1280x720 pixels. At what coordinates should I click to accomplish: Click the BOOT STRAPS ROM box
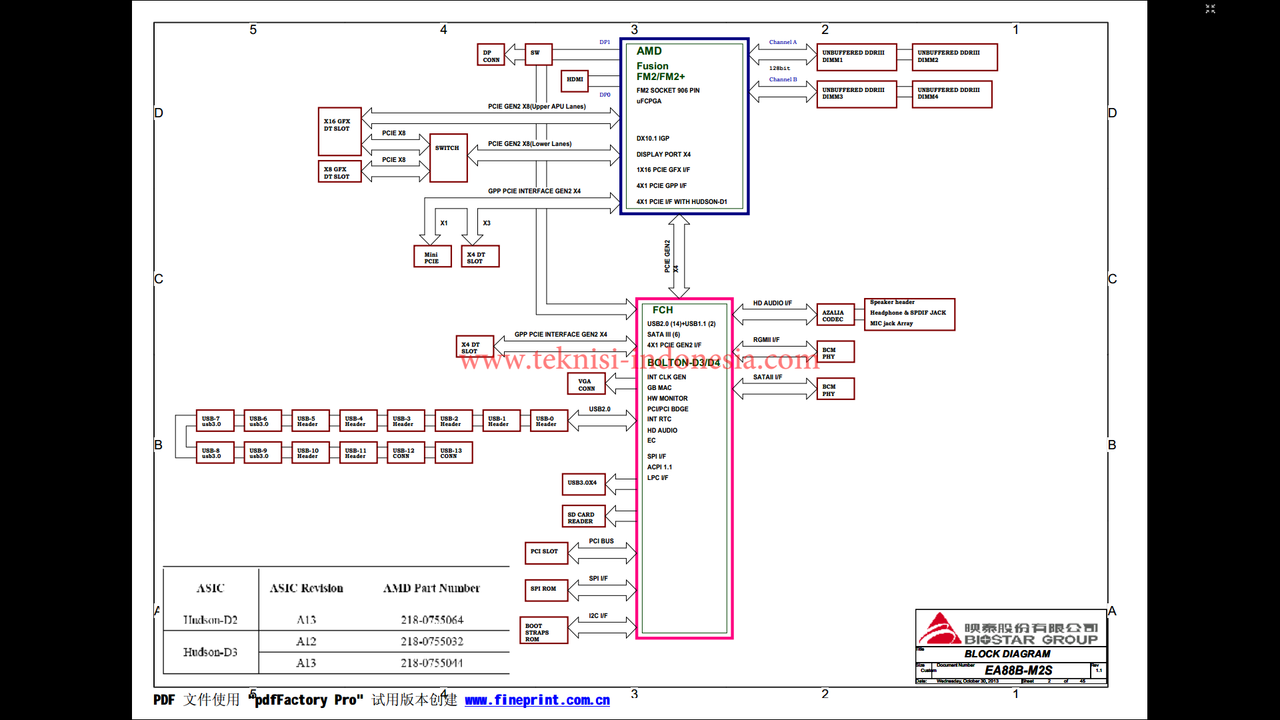(545, 630)
